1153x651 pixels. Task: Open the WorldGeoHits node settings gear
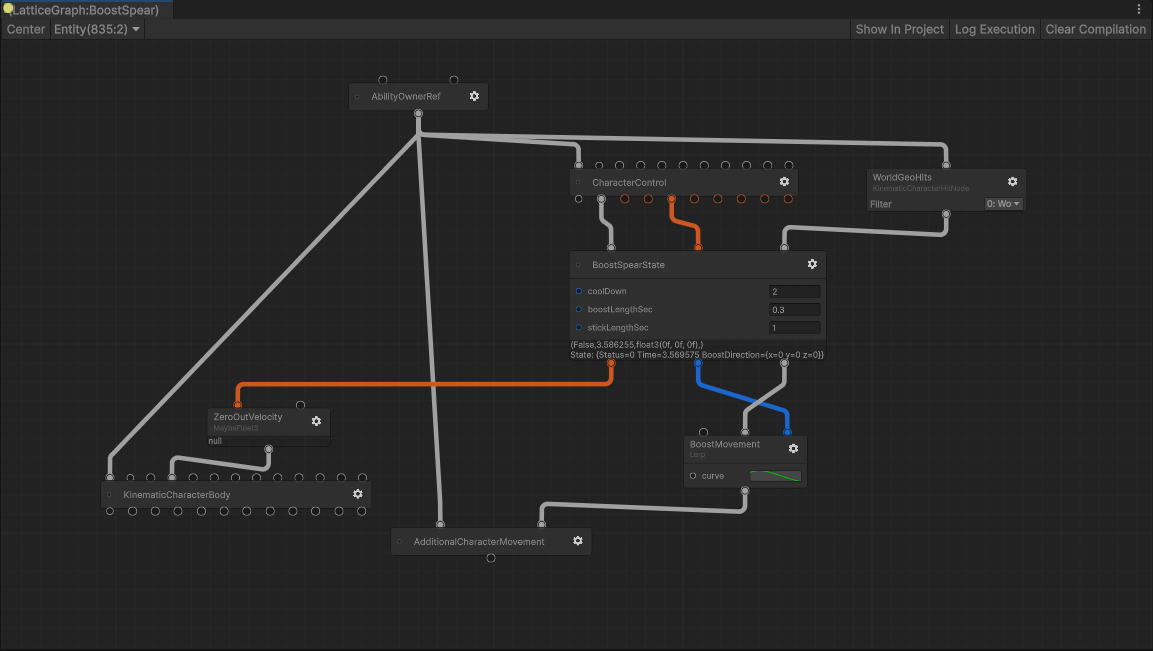[x=1012, y=181]
